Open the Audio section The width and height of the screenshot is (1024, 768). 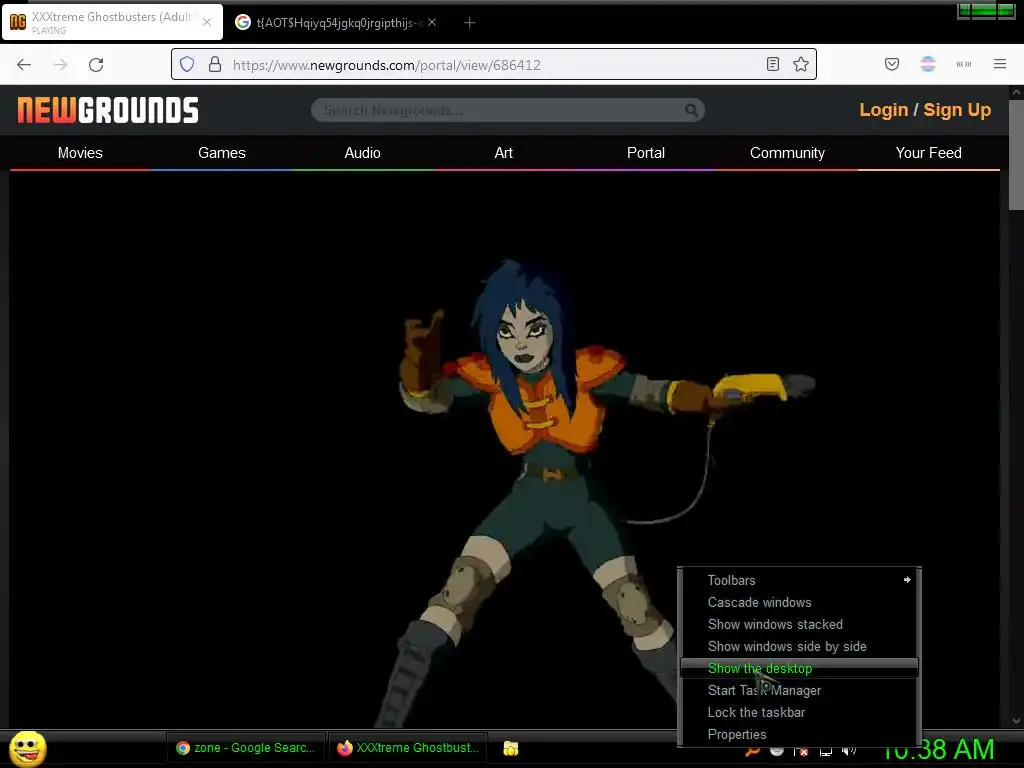362,153
